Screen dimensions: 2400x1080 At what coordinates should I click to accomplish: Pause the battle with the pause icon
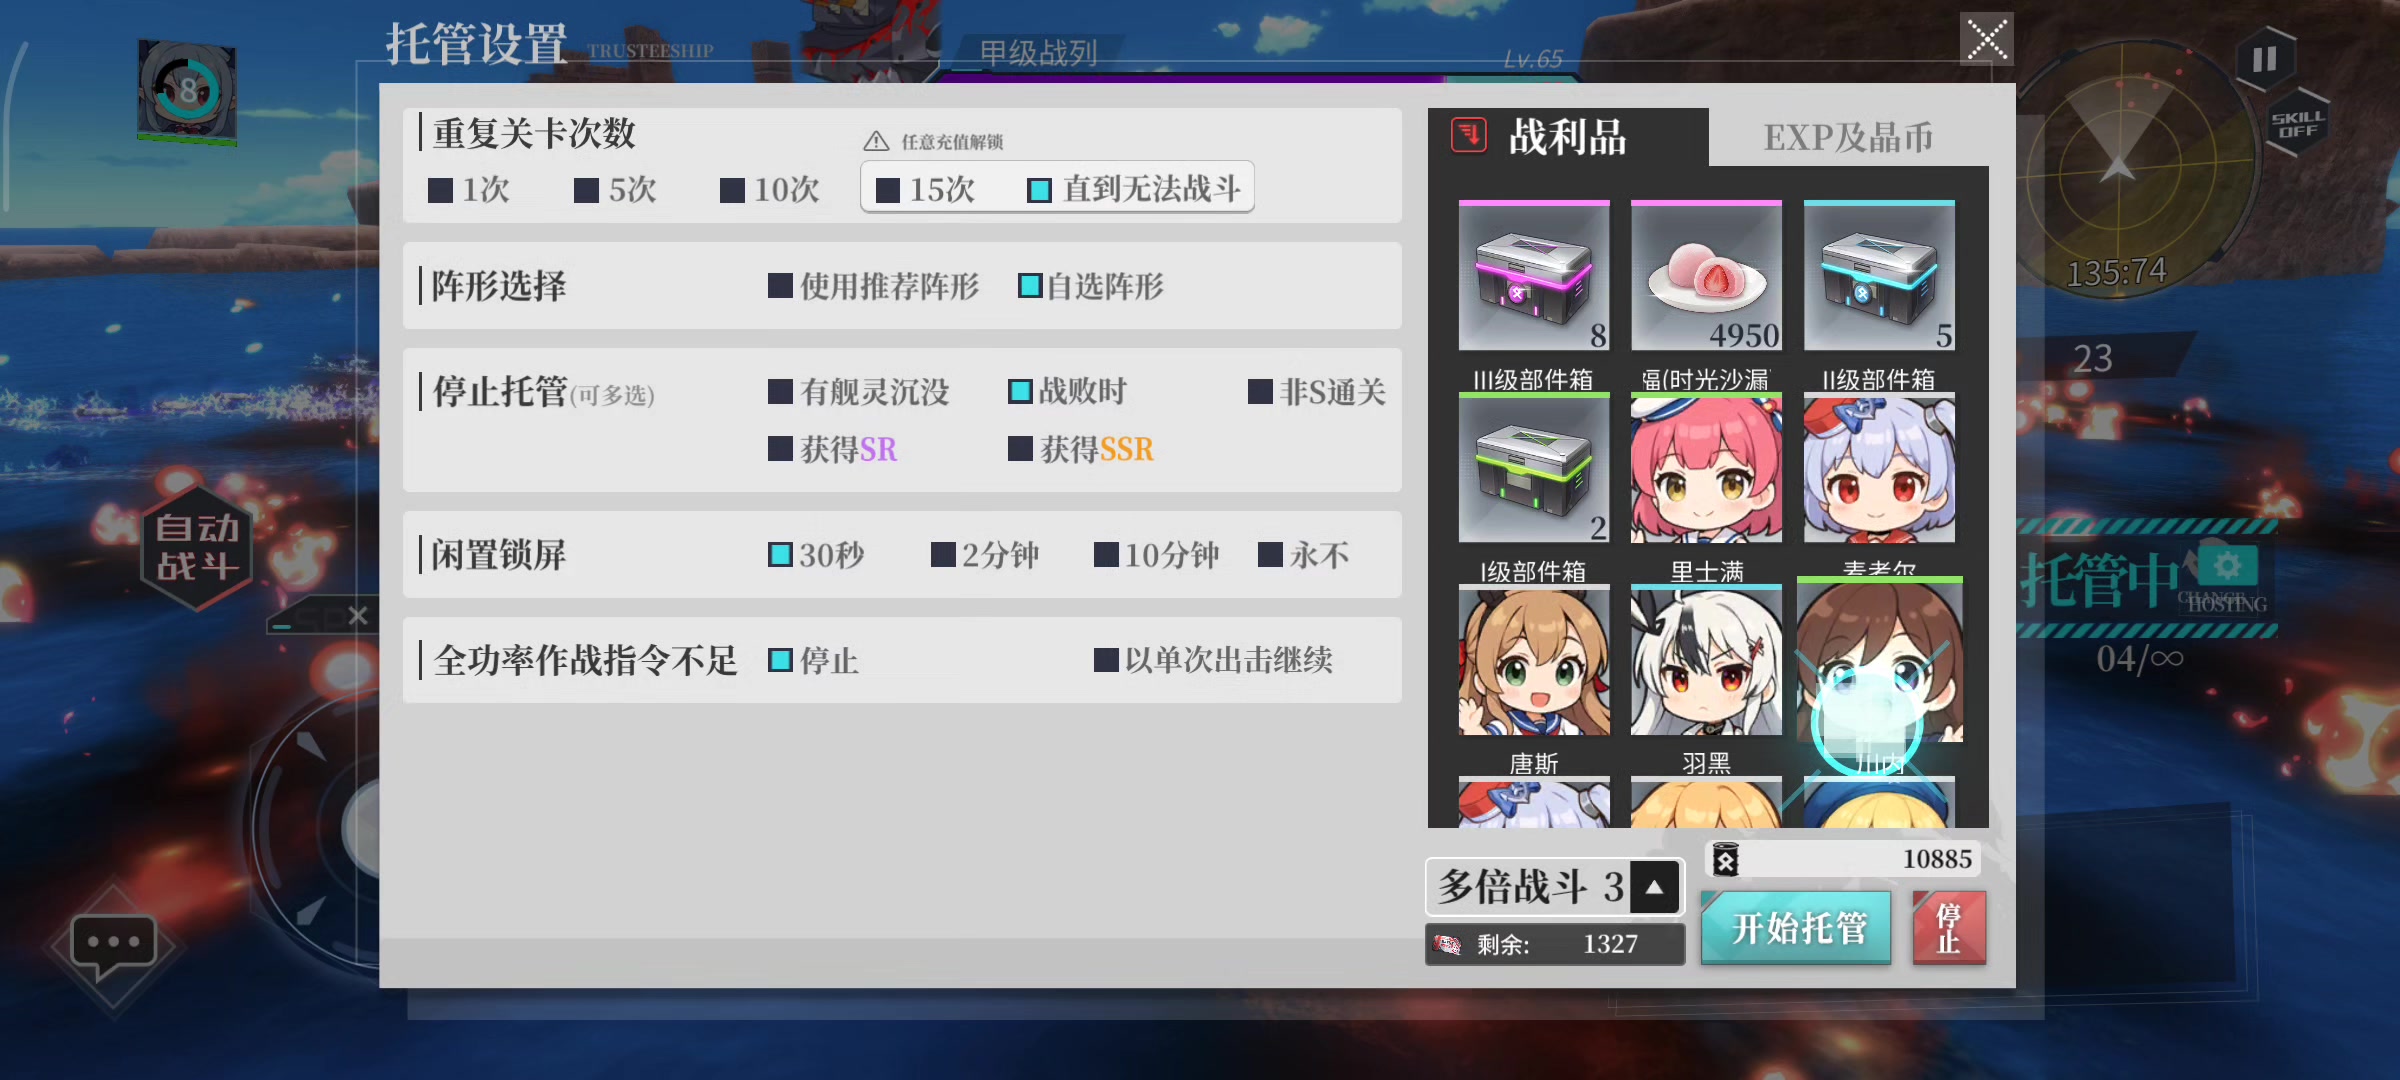tap(2264, 59)
